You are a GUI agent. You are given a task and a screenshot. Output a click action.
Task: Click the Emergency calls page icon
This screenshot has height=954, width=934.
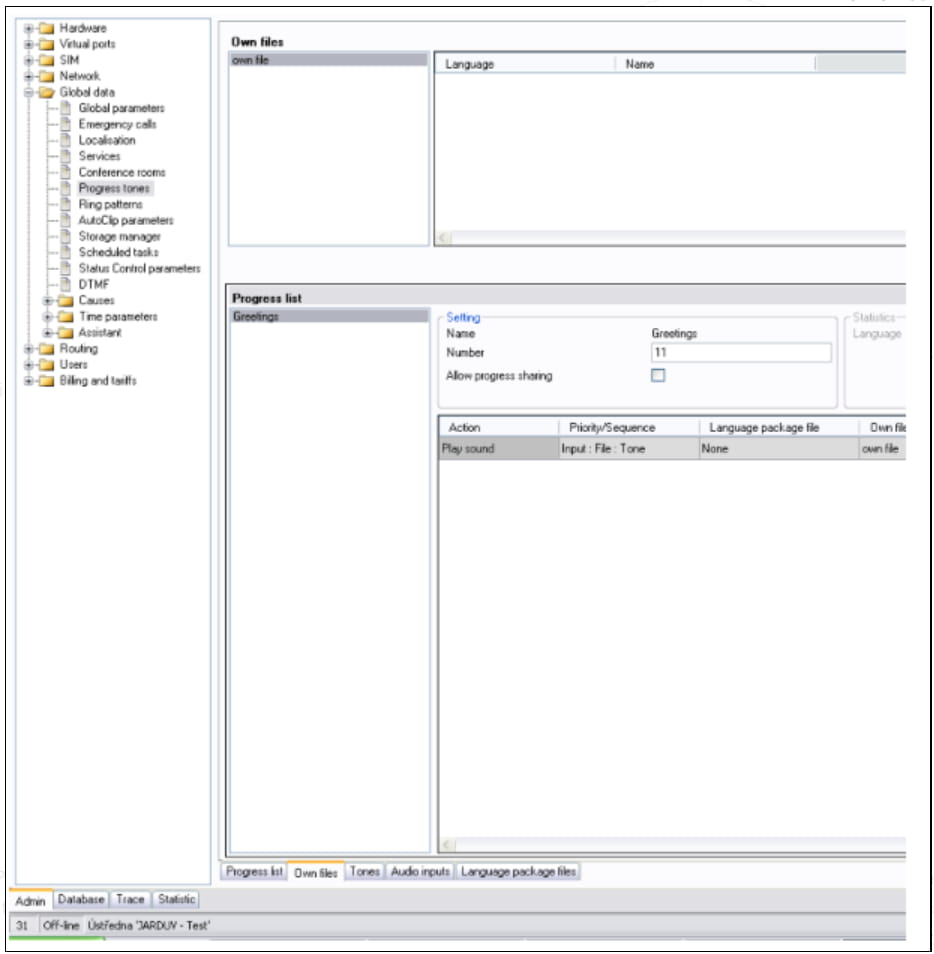point(66,124)
